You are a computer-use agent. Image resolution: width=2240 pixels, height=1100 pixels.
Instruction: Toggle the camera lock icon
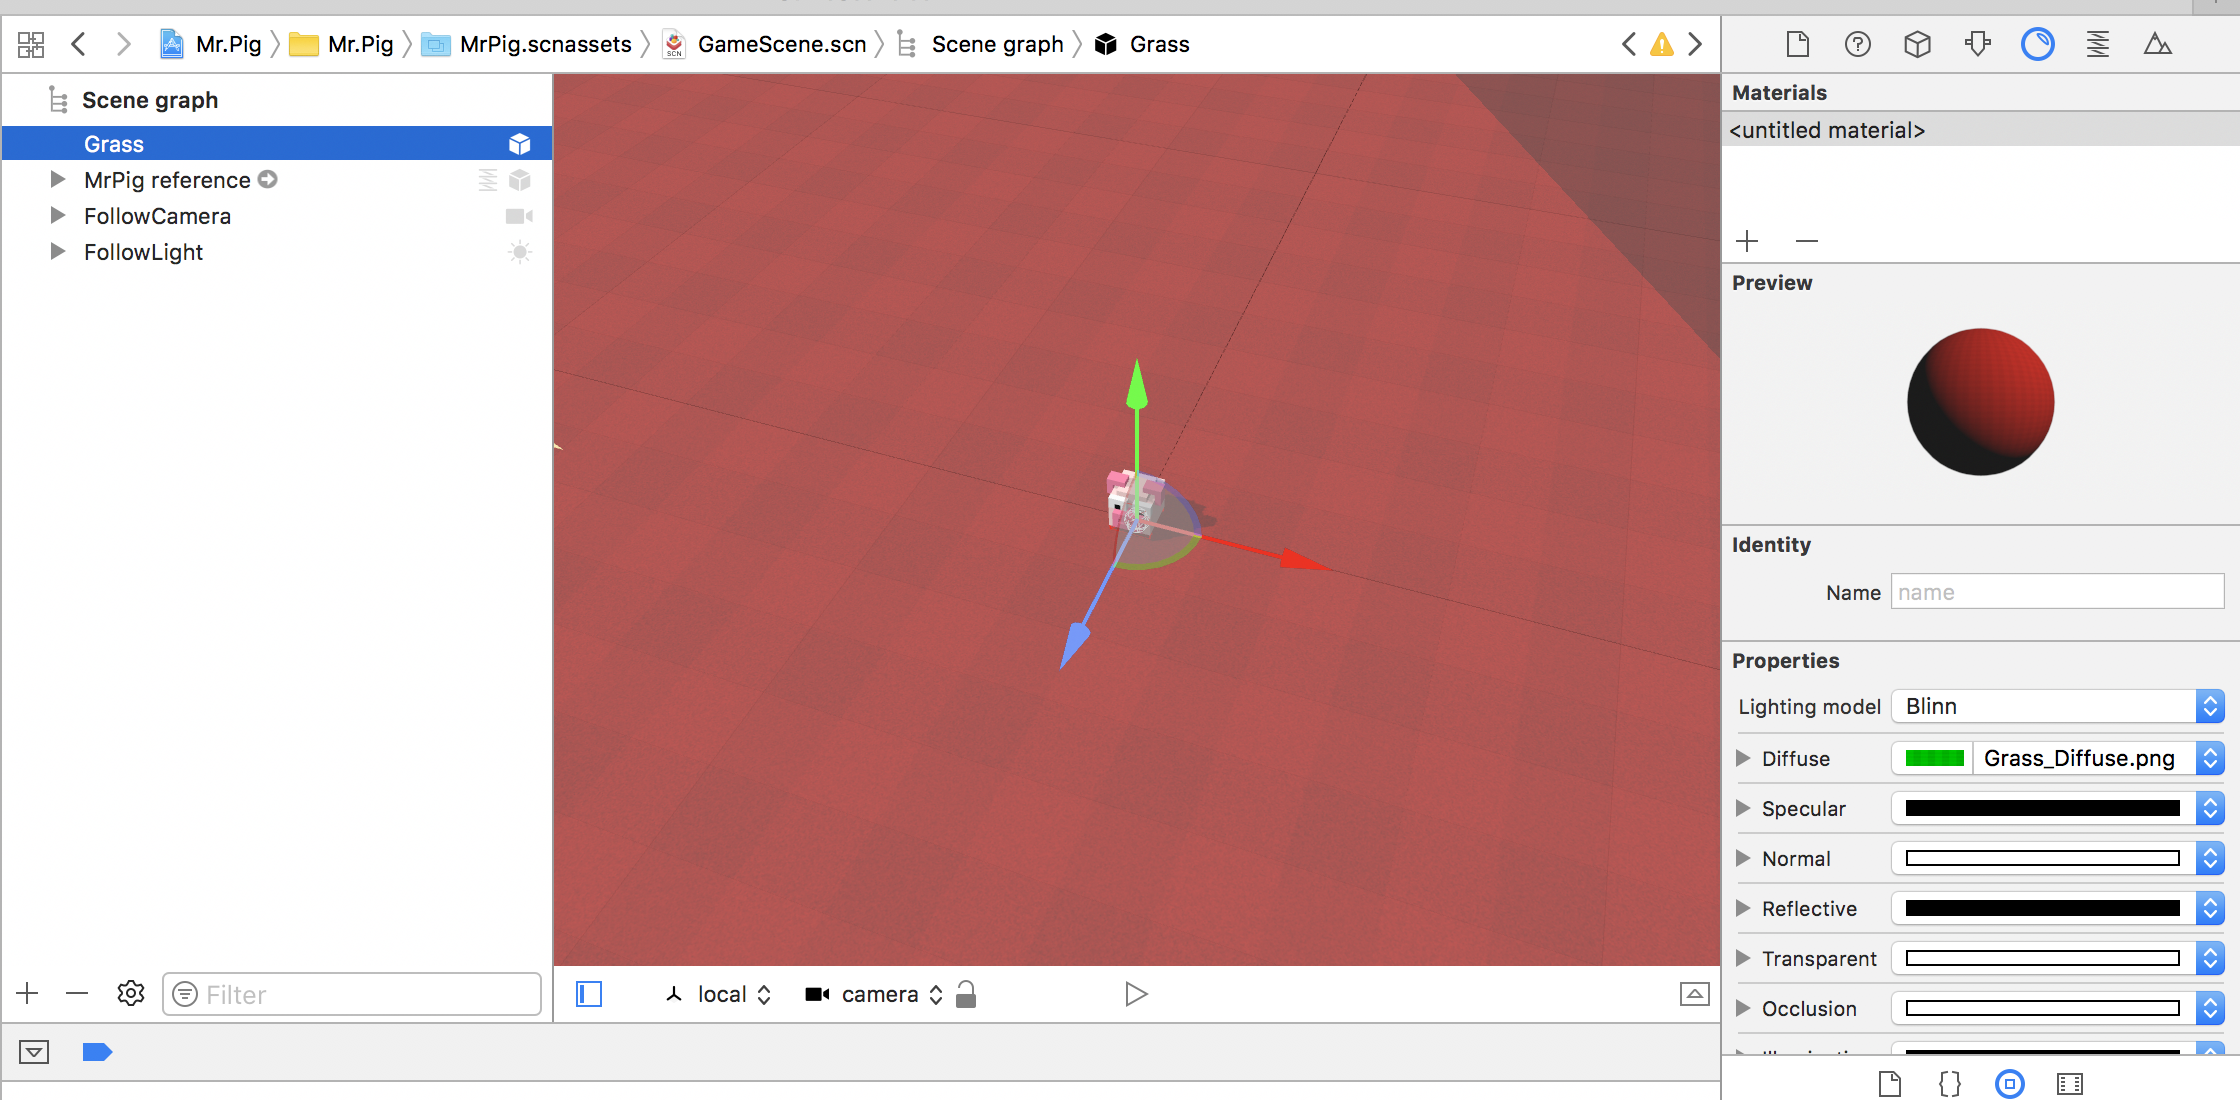[x=965, y=994]
